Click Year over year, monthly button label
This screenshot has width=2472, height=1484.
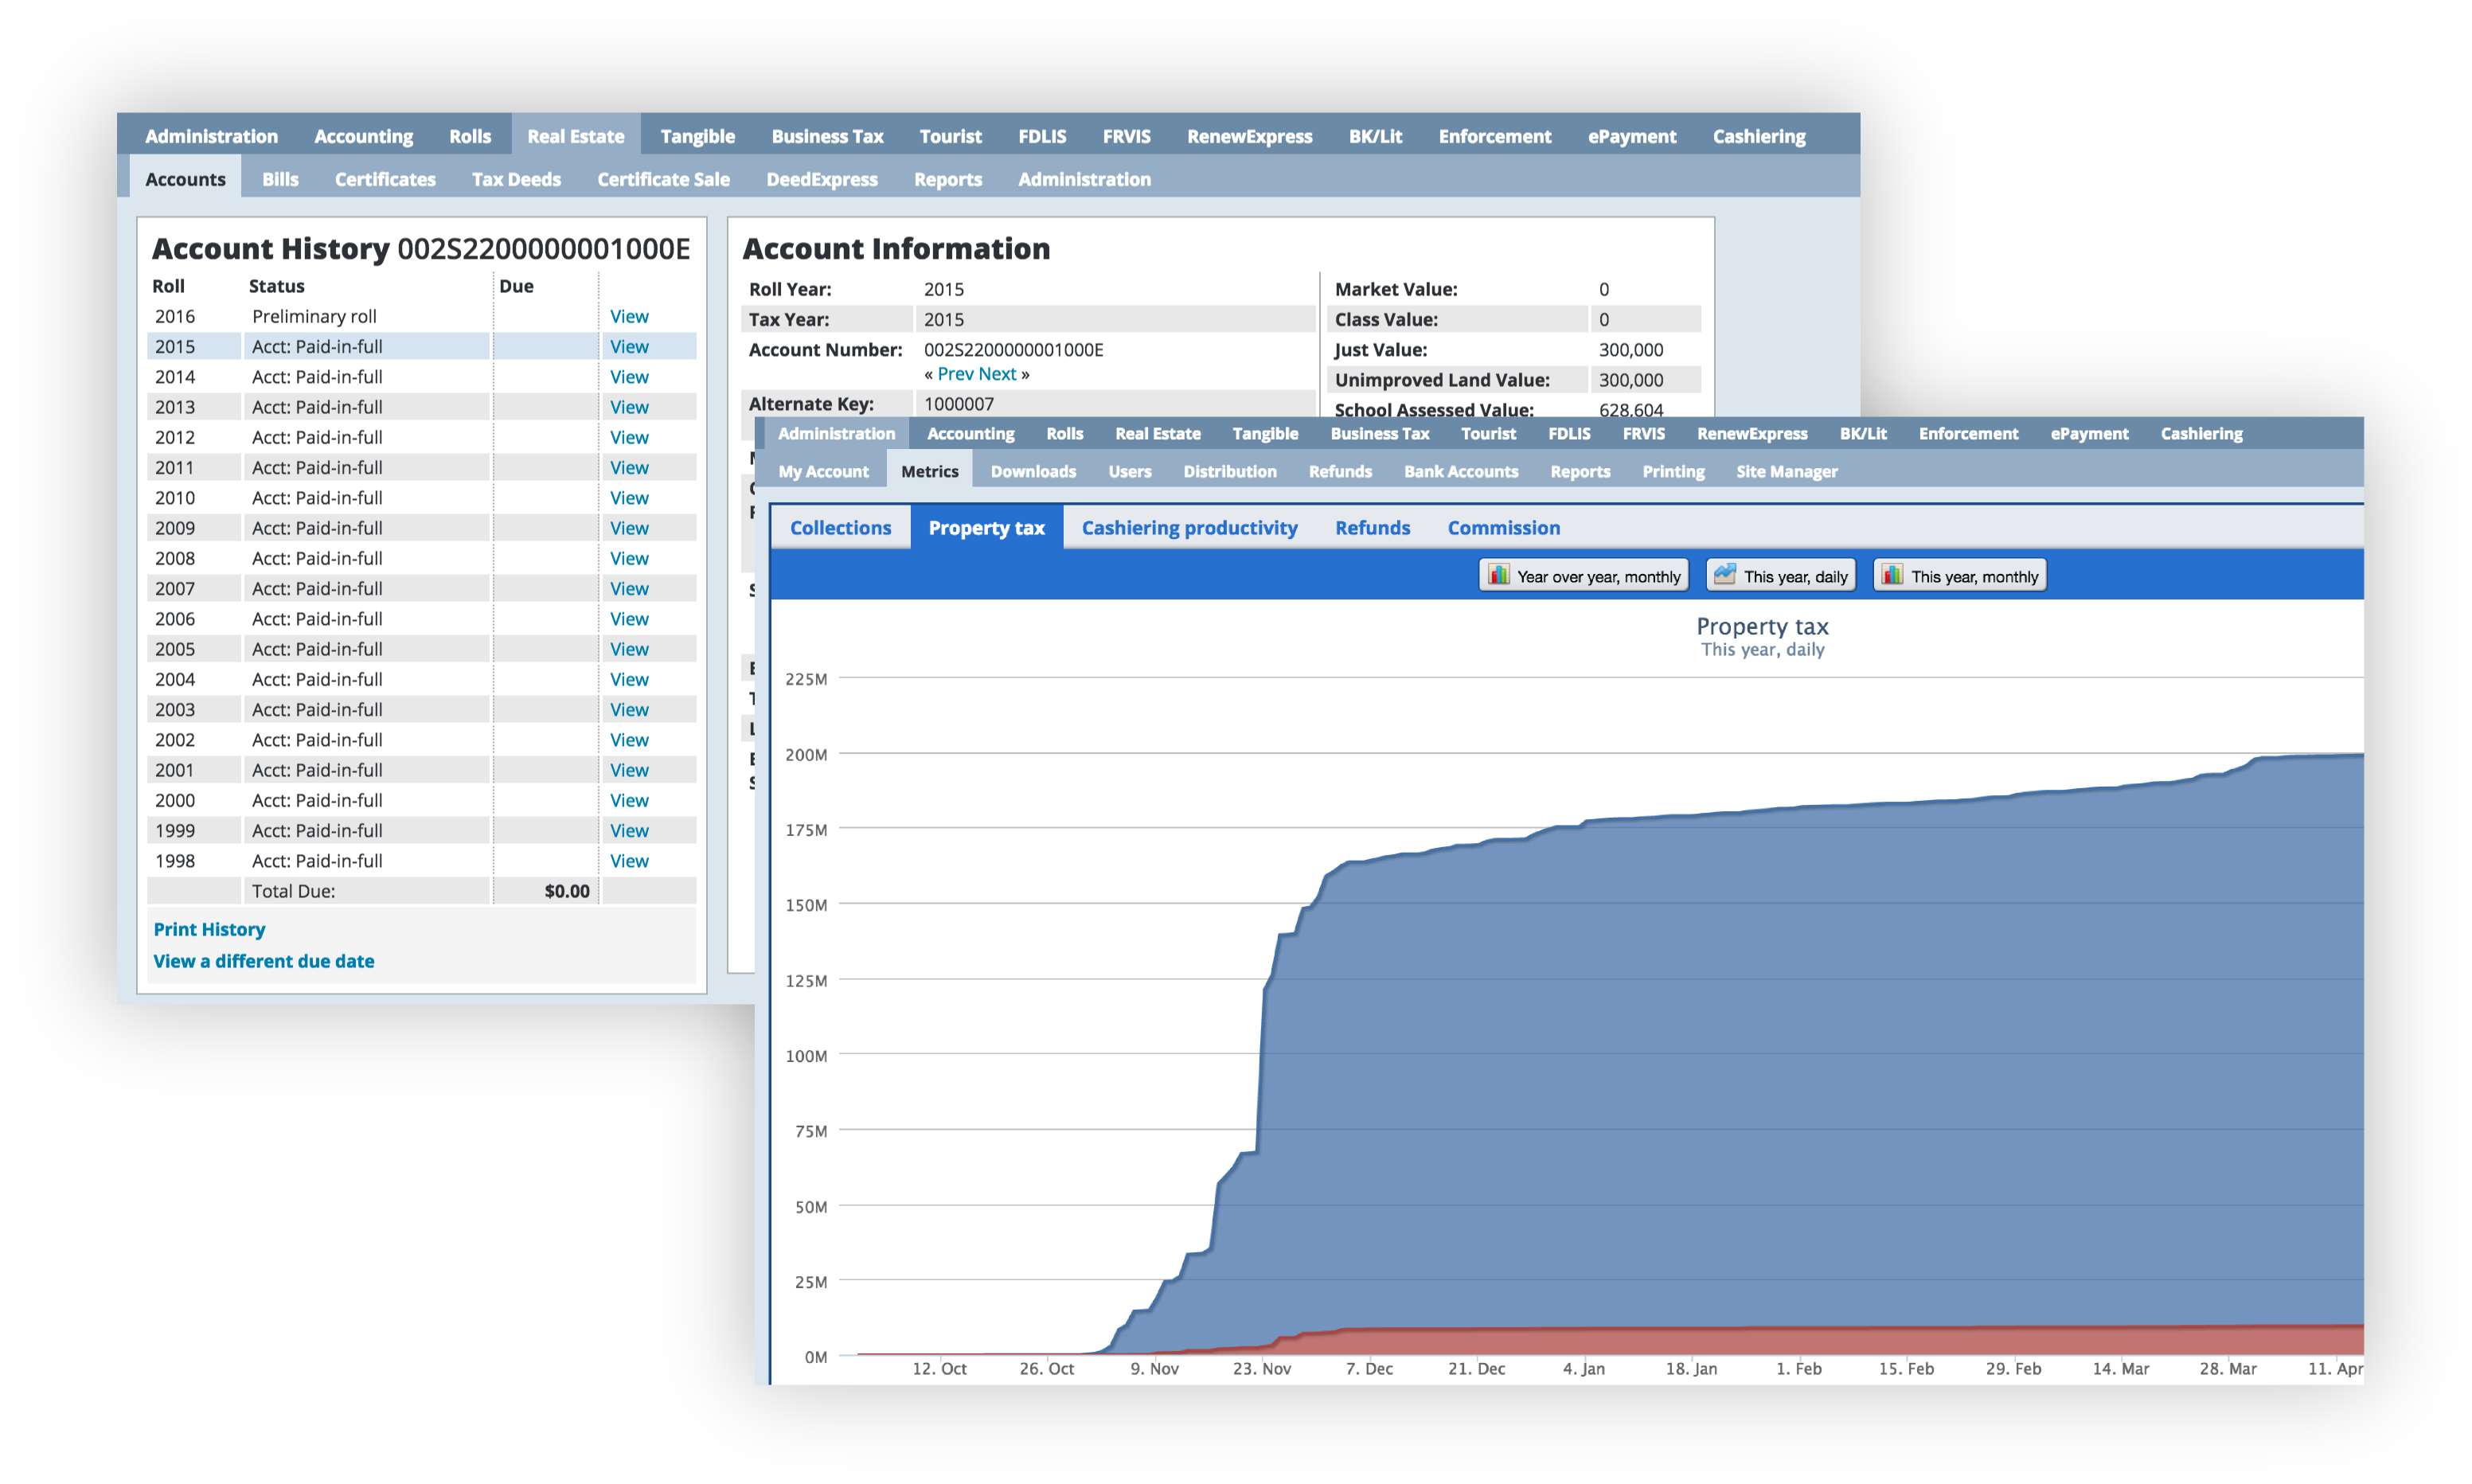coord(1598,576)
